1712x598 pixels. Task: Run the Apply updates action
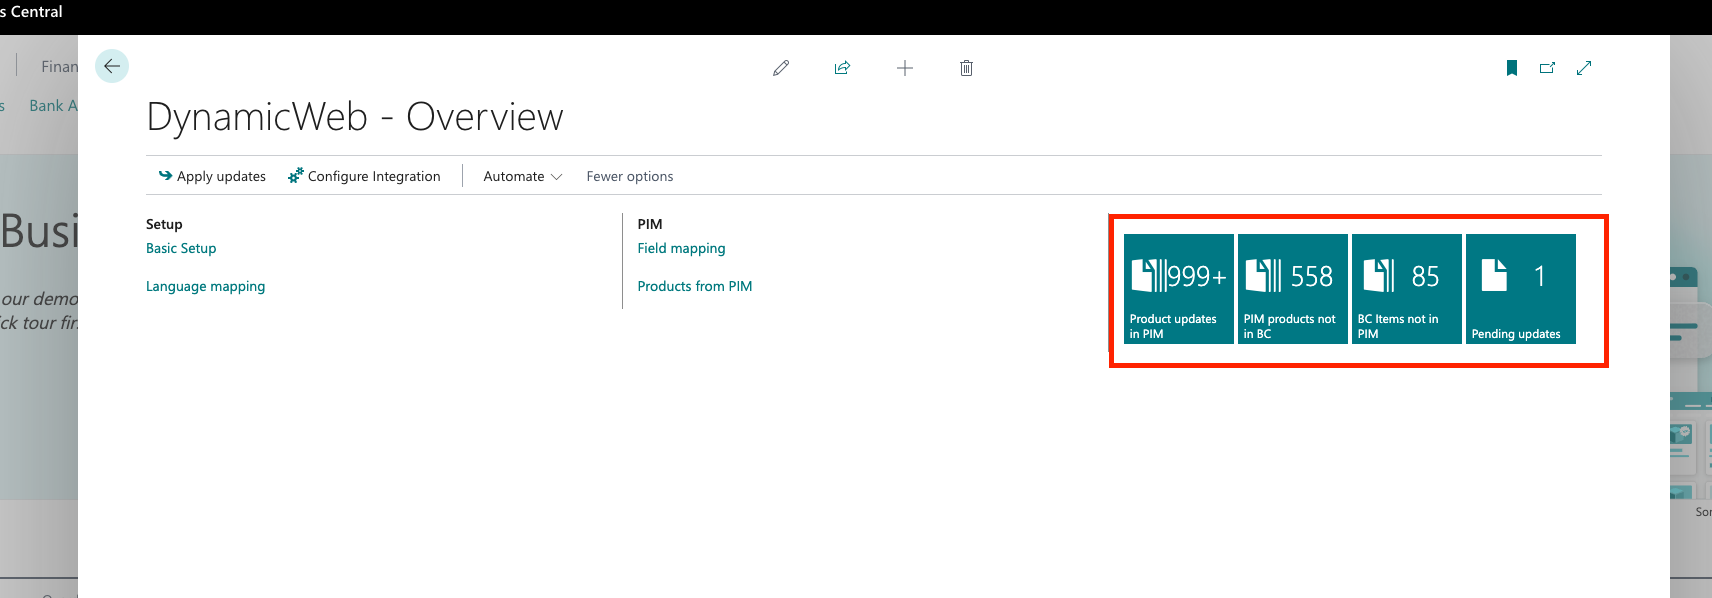click(212, 176)
